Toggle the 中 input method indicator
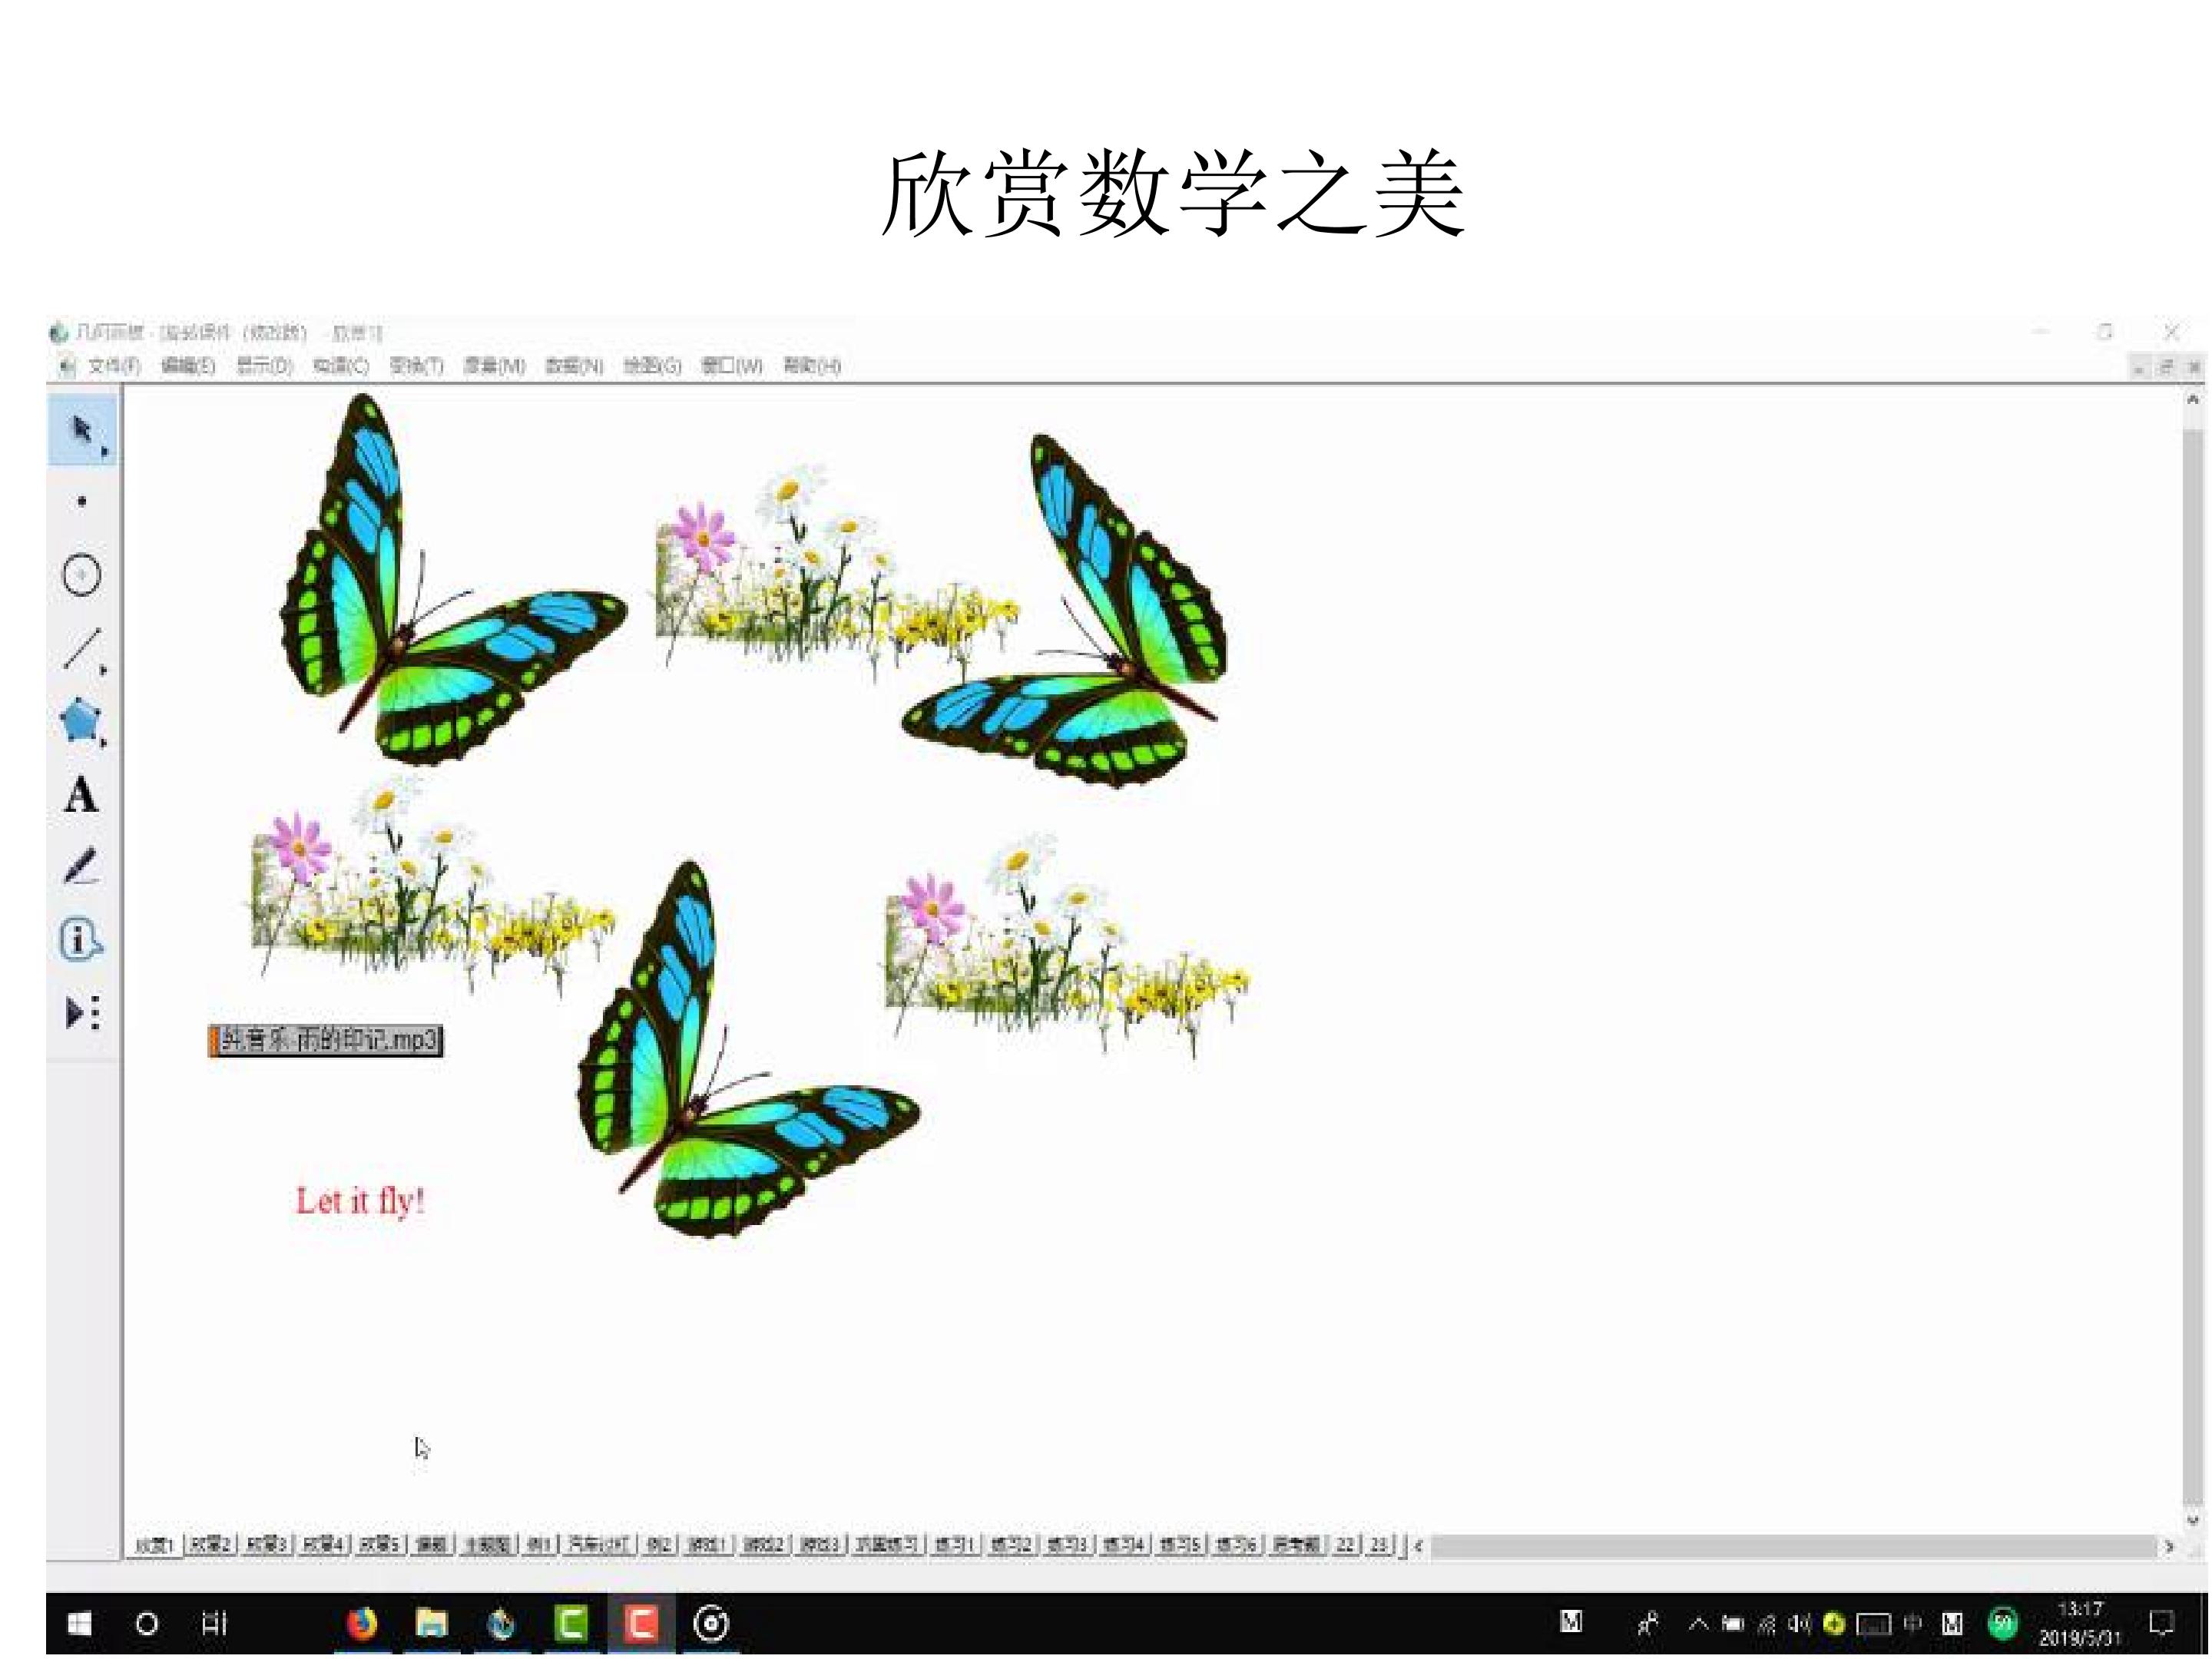 [1912, 1623]
